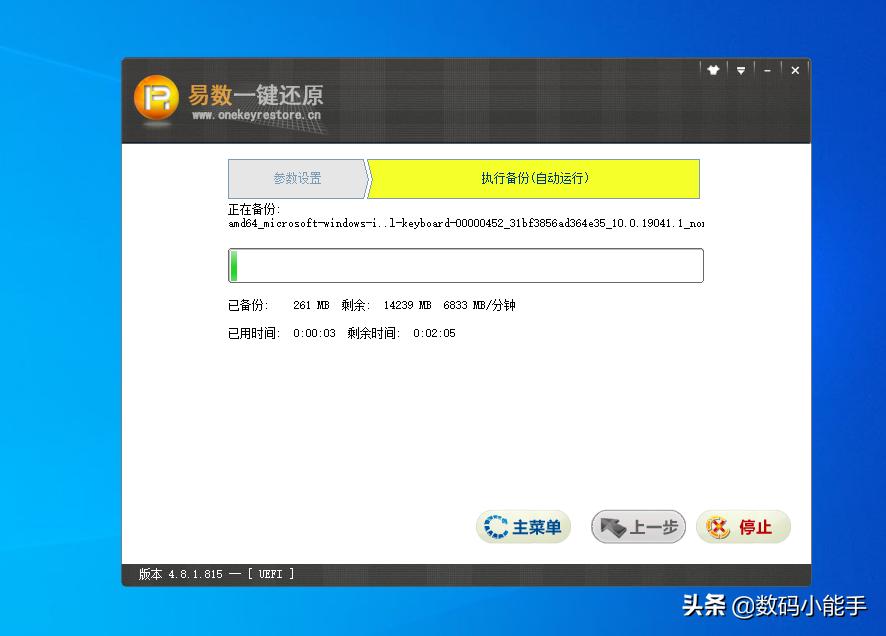Open the title bar dropdown arrow menu

[x=741, y=70]
